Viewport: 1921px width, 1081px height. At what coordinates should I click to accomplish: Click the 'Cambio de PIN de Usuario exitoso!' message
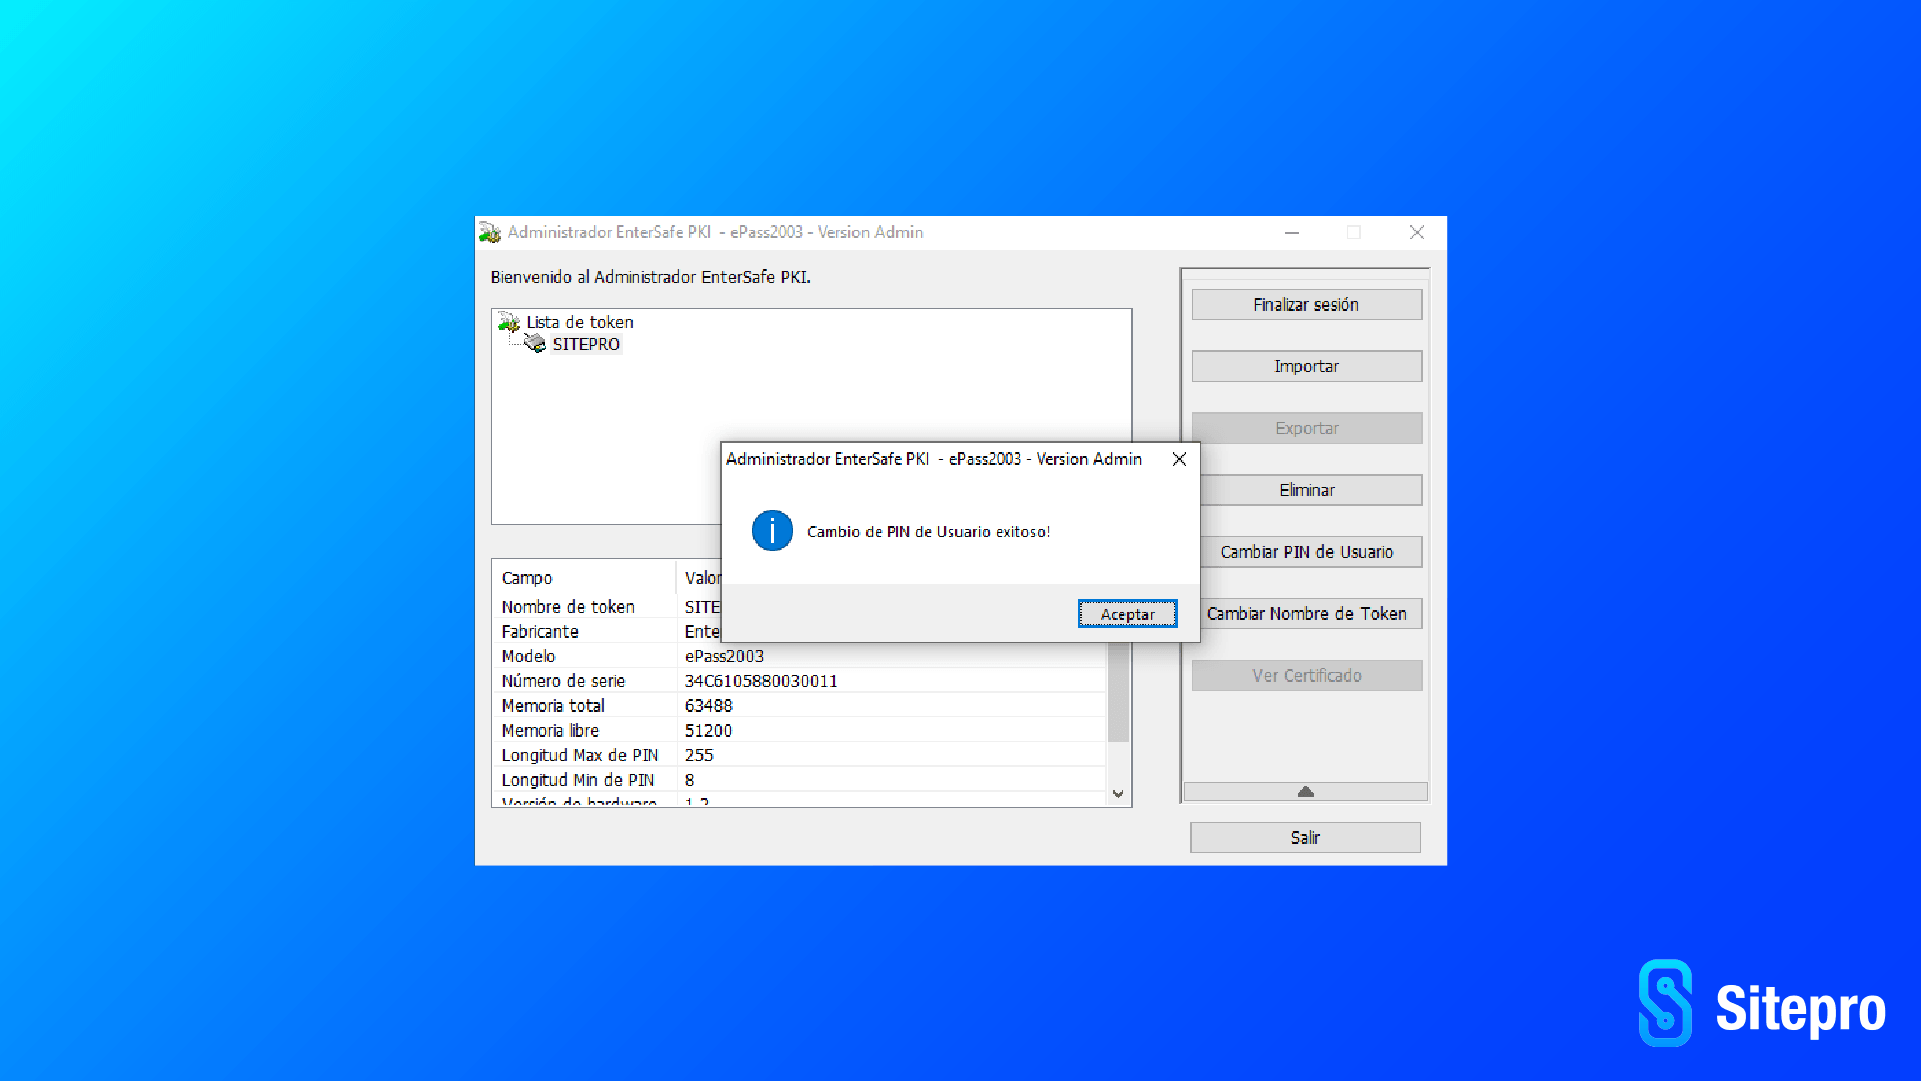928,532
